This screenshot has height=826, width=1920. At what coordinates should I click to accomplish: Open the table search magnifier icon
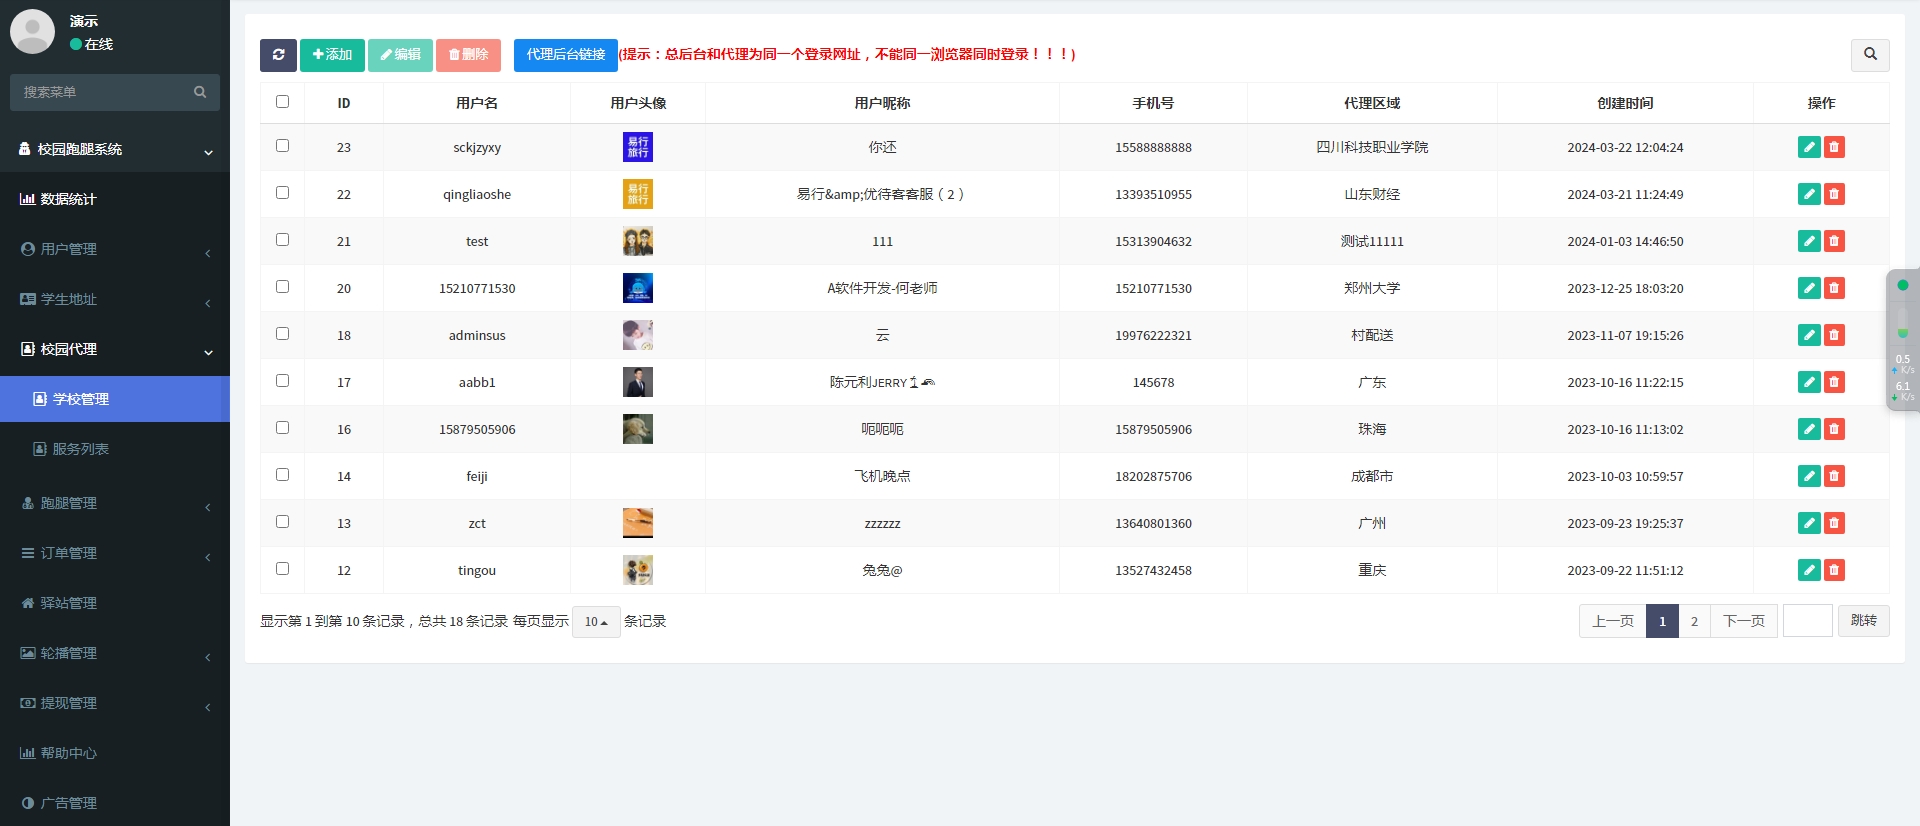[1869, 55]
